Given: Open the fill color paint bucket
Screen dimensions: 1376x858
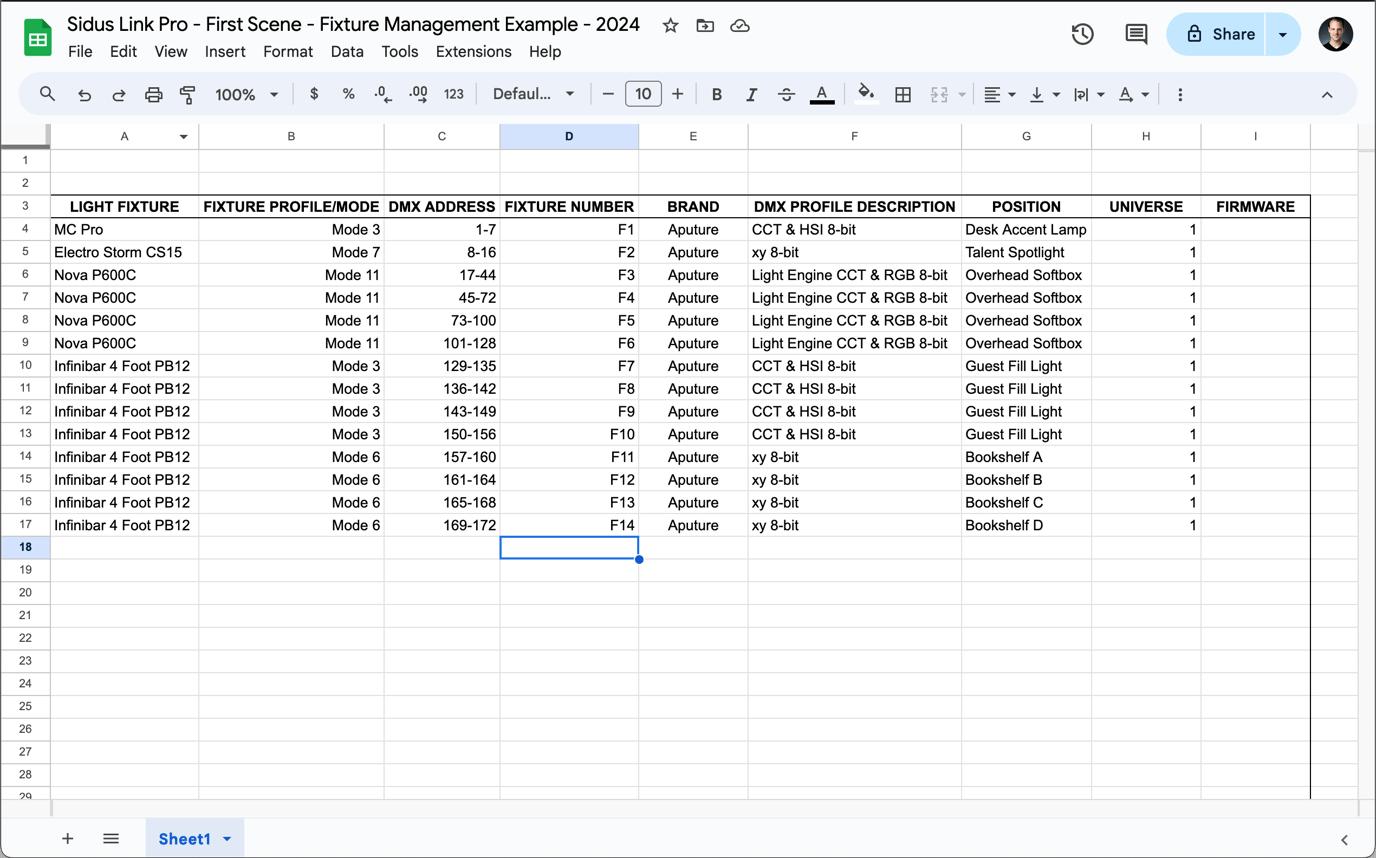Looking at the screenshot, I should pyautogui.click(x=866, y=94).
